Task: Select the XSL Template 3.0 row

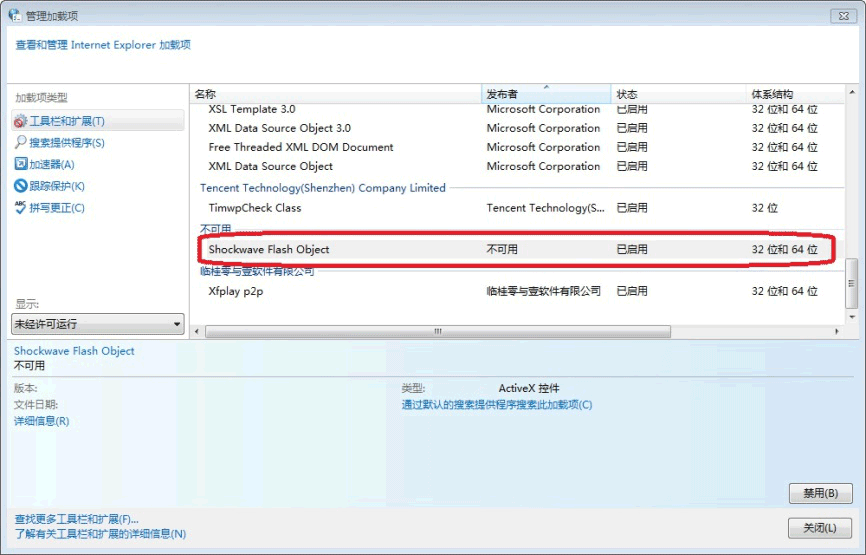Action: 517,109
